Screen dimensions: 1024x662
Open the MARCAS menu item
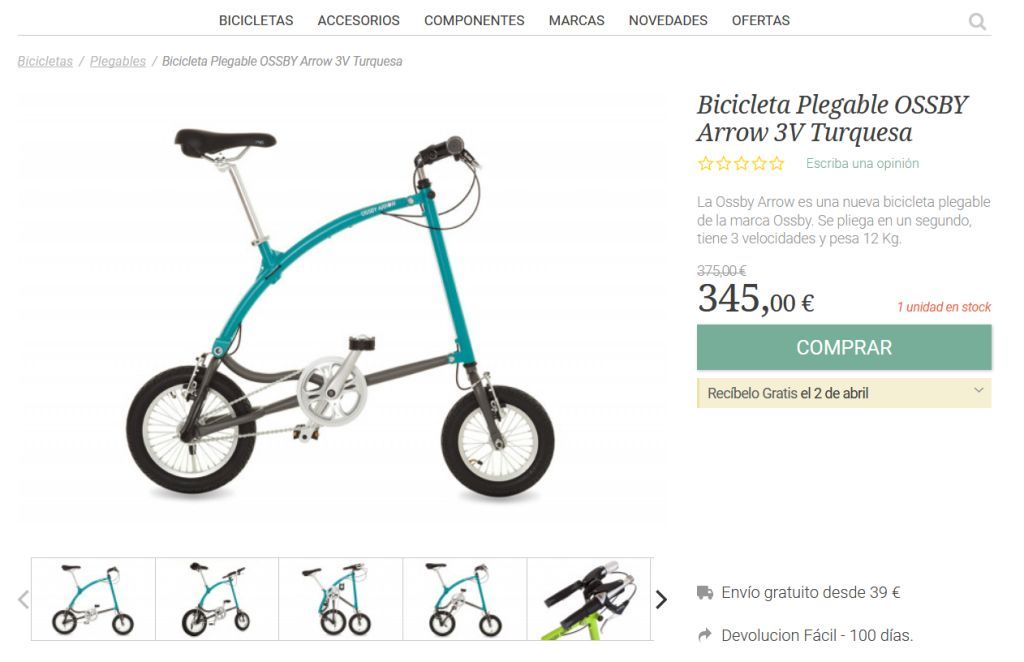pyautogui.click(x=577, y=20)
